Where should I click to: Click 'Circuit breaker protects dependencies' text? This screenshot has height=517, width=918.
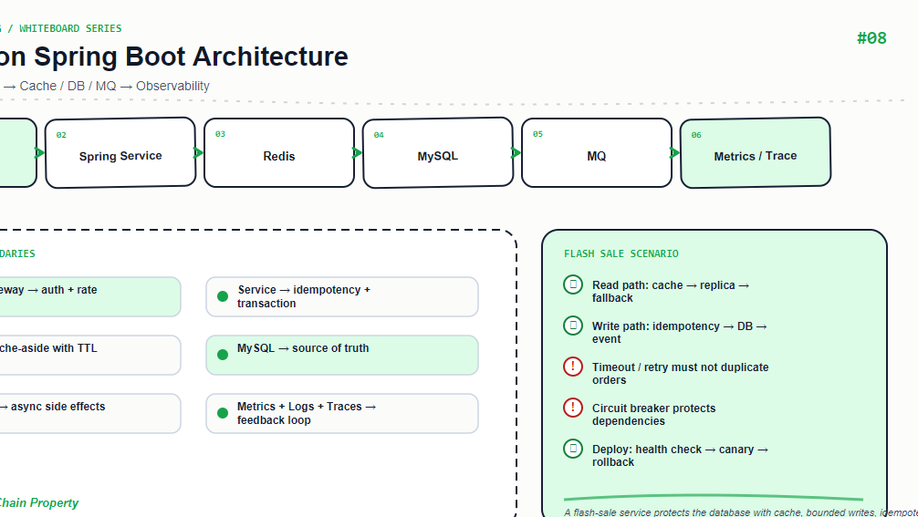click(x=653, y=414)
